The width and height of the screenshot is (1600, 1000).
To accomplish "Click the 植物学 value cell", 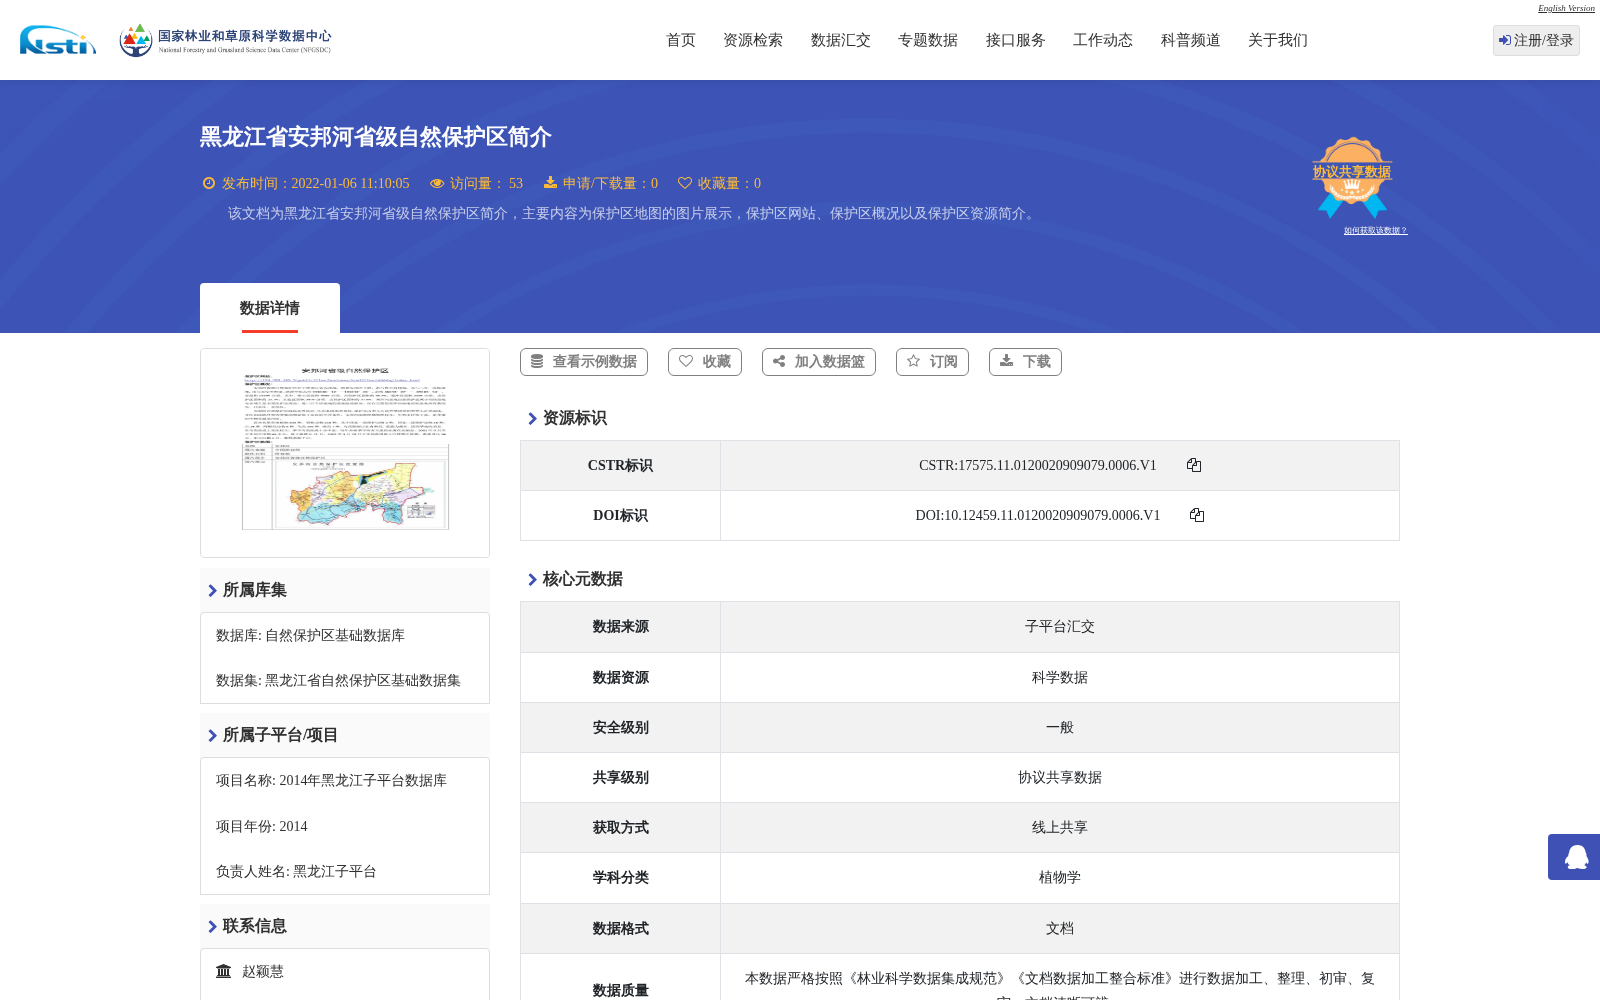I will [x=1060, y=878].
